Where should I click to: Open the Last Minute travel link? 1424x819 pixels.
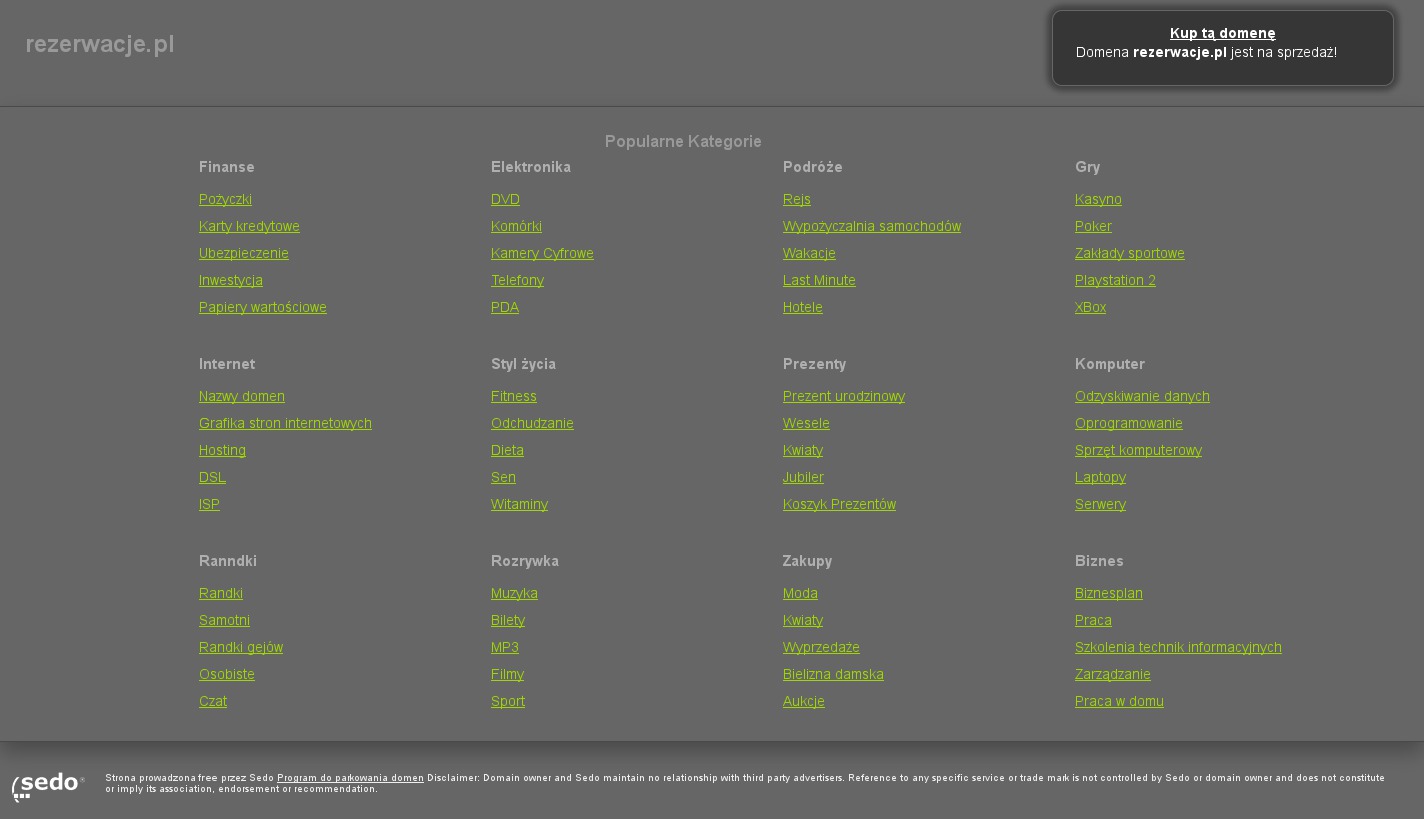(x=819, y=280)
